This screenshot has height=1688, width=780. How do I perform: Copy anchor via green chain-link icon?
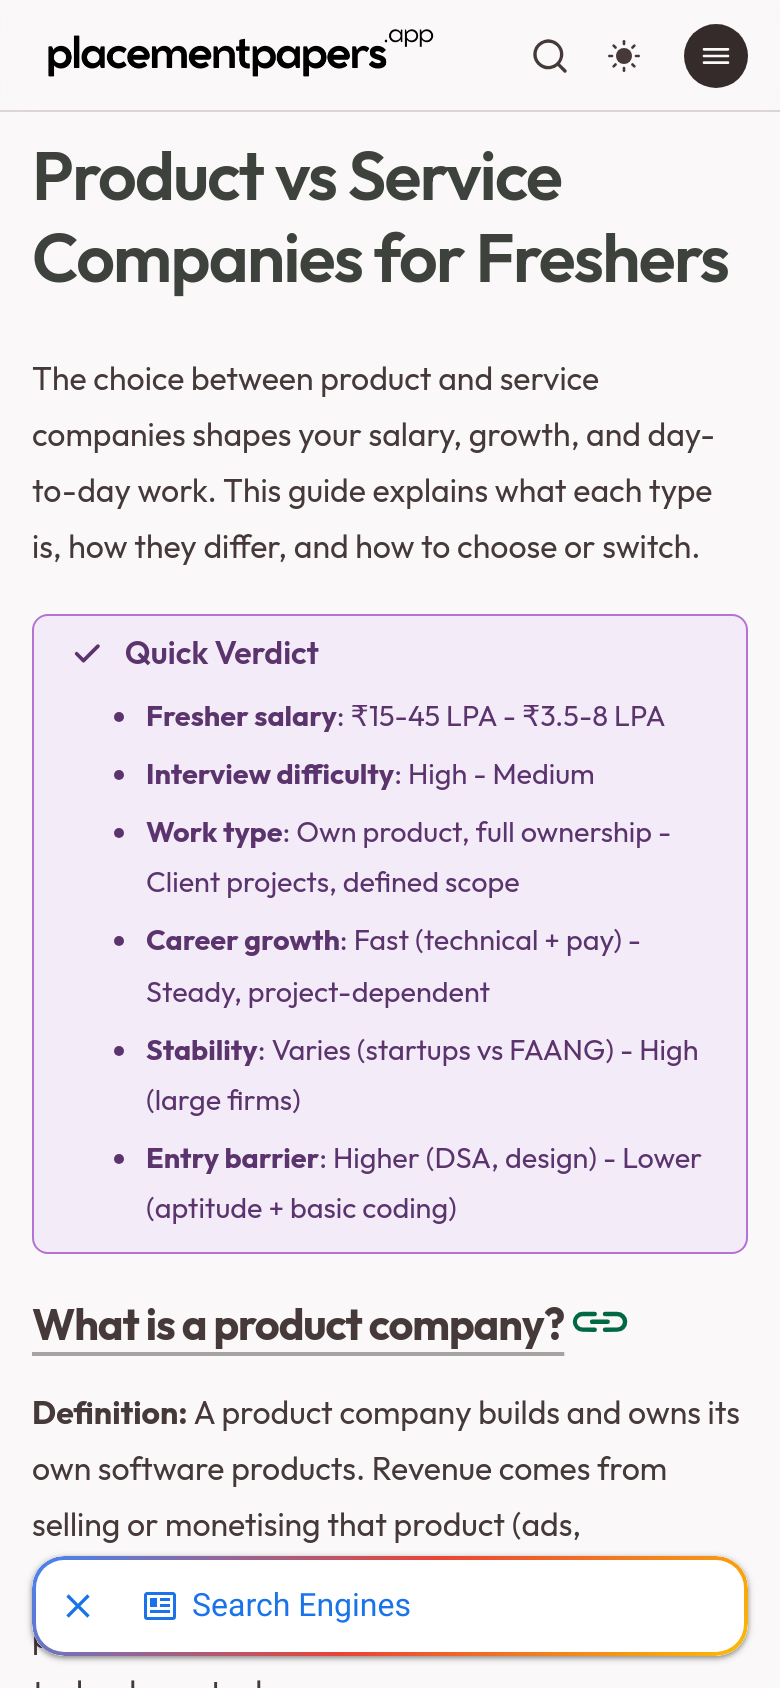pos(600,1323)
